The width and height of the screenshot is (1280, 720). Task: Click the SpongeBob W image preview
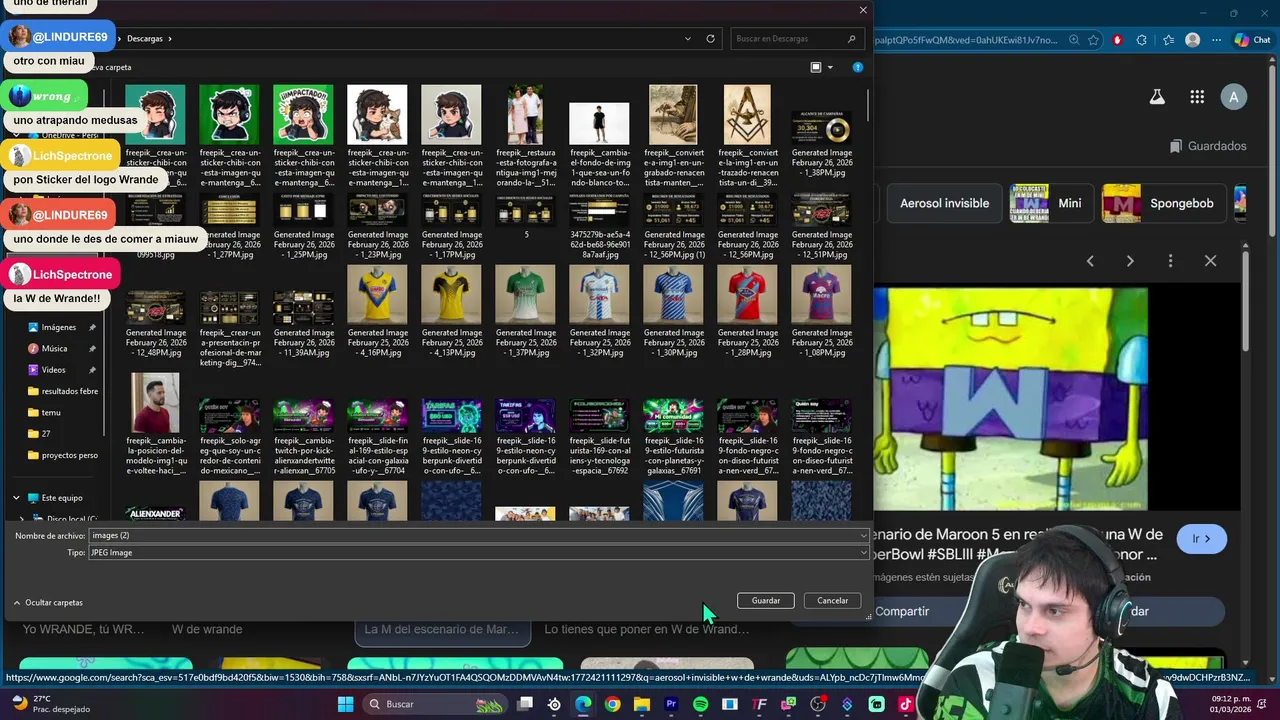[1011, 398]
